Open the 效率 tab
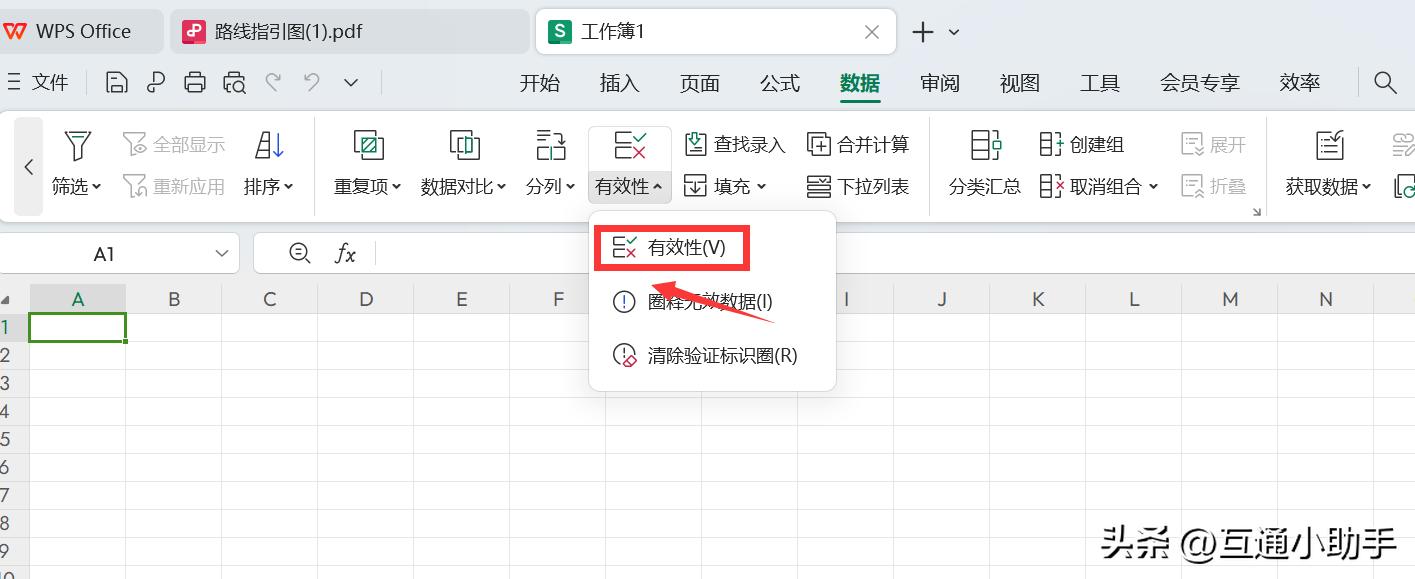Image resolution: width=1415 pixels, height=579 pixels. click(1300, 83)
